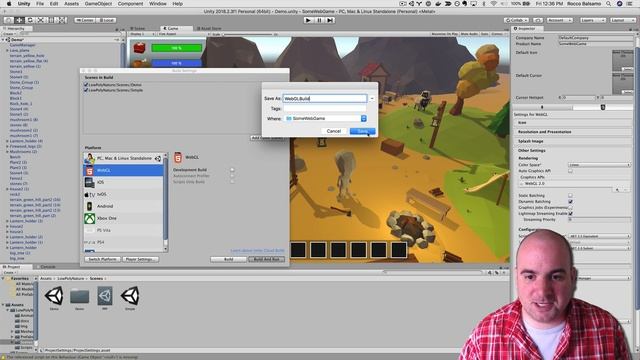
Task: Open the File menu
Action: [x=40, y=4]
